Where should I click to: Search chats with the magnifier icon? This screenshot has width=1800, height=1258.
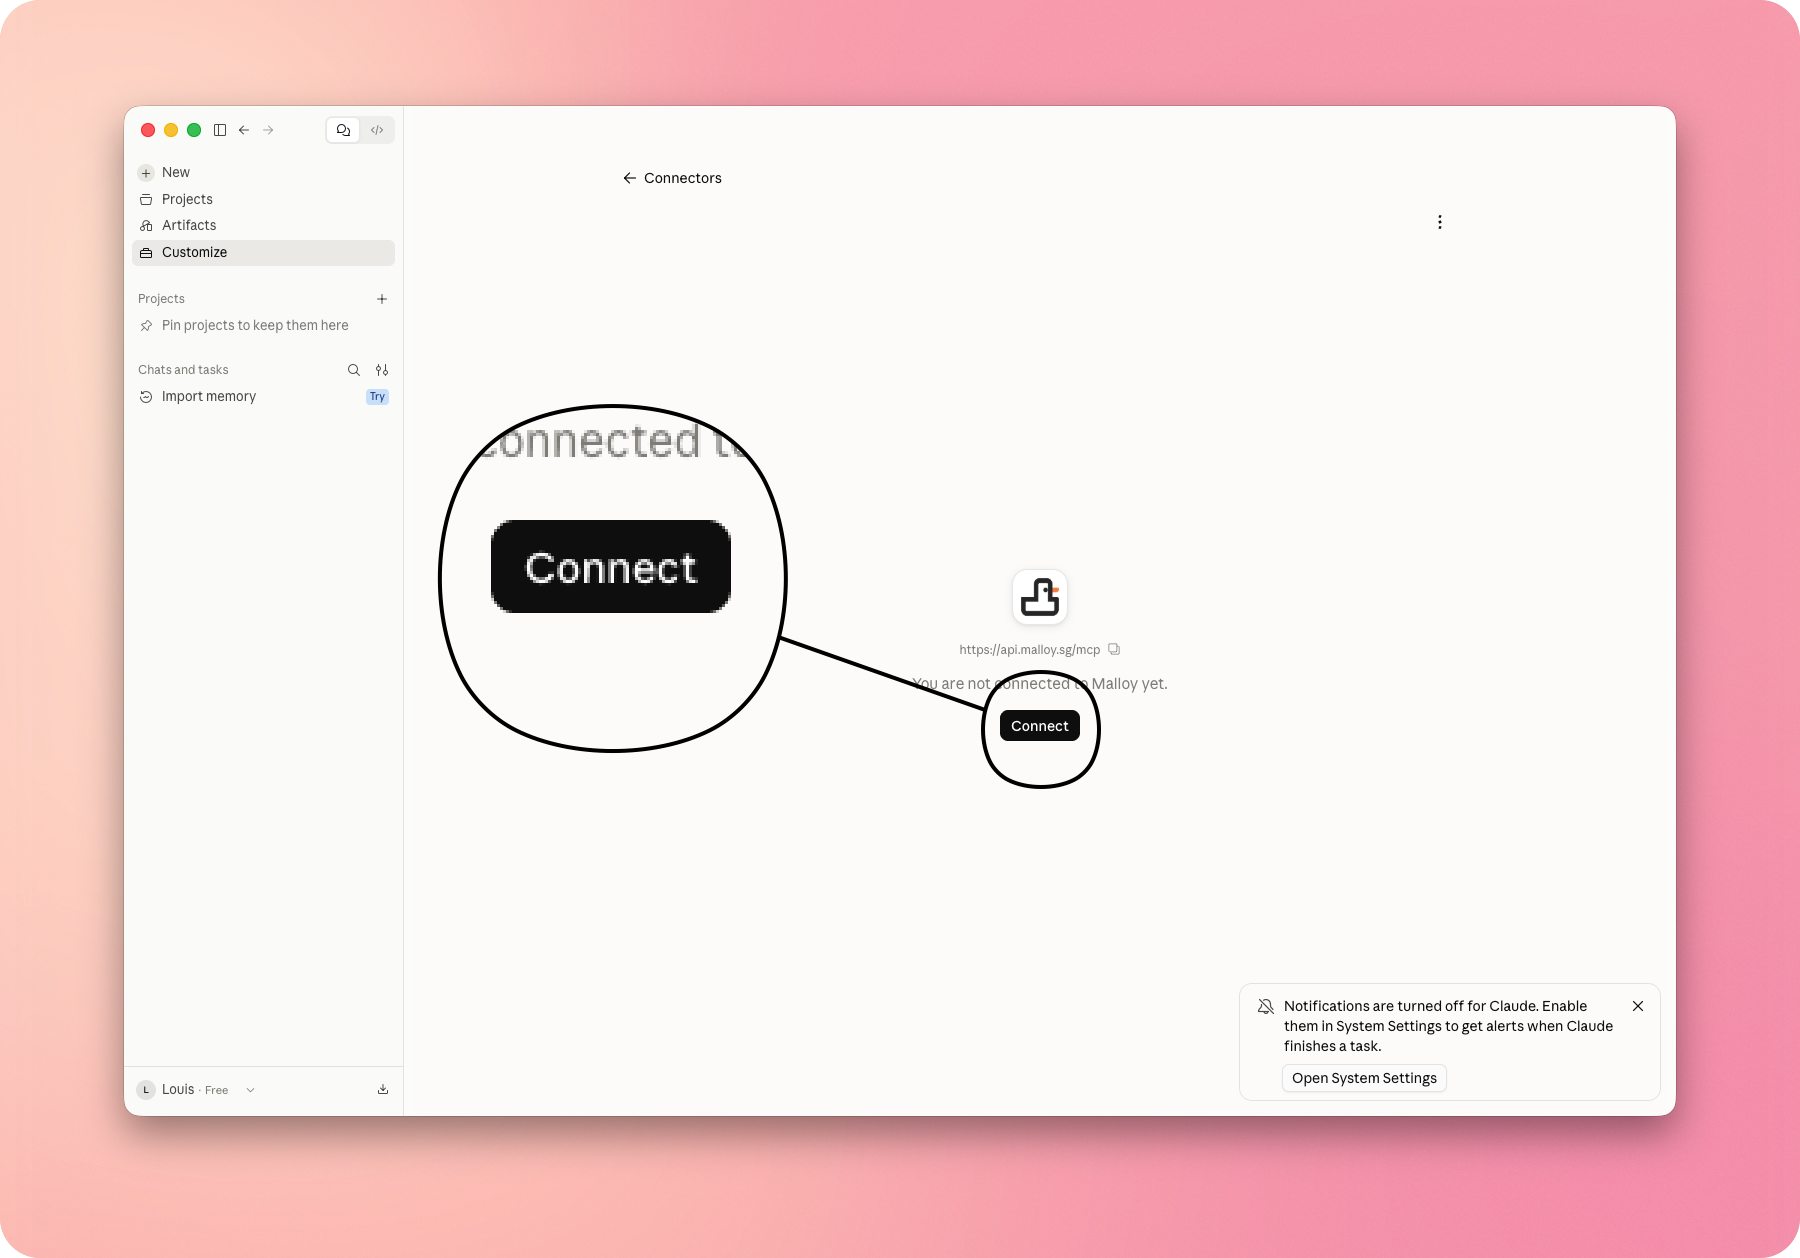point(354,370)
